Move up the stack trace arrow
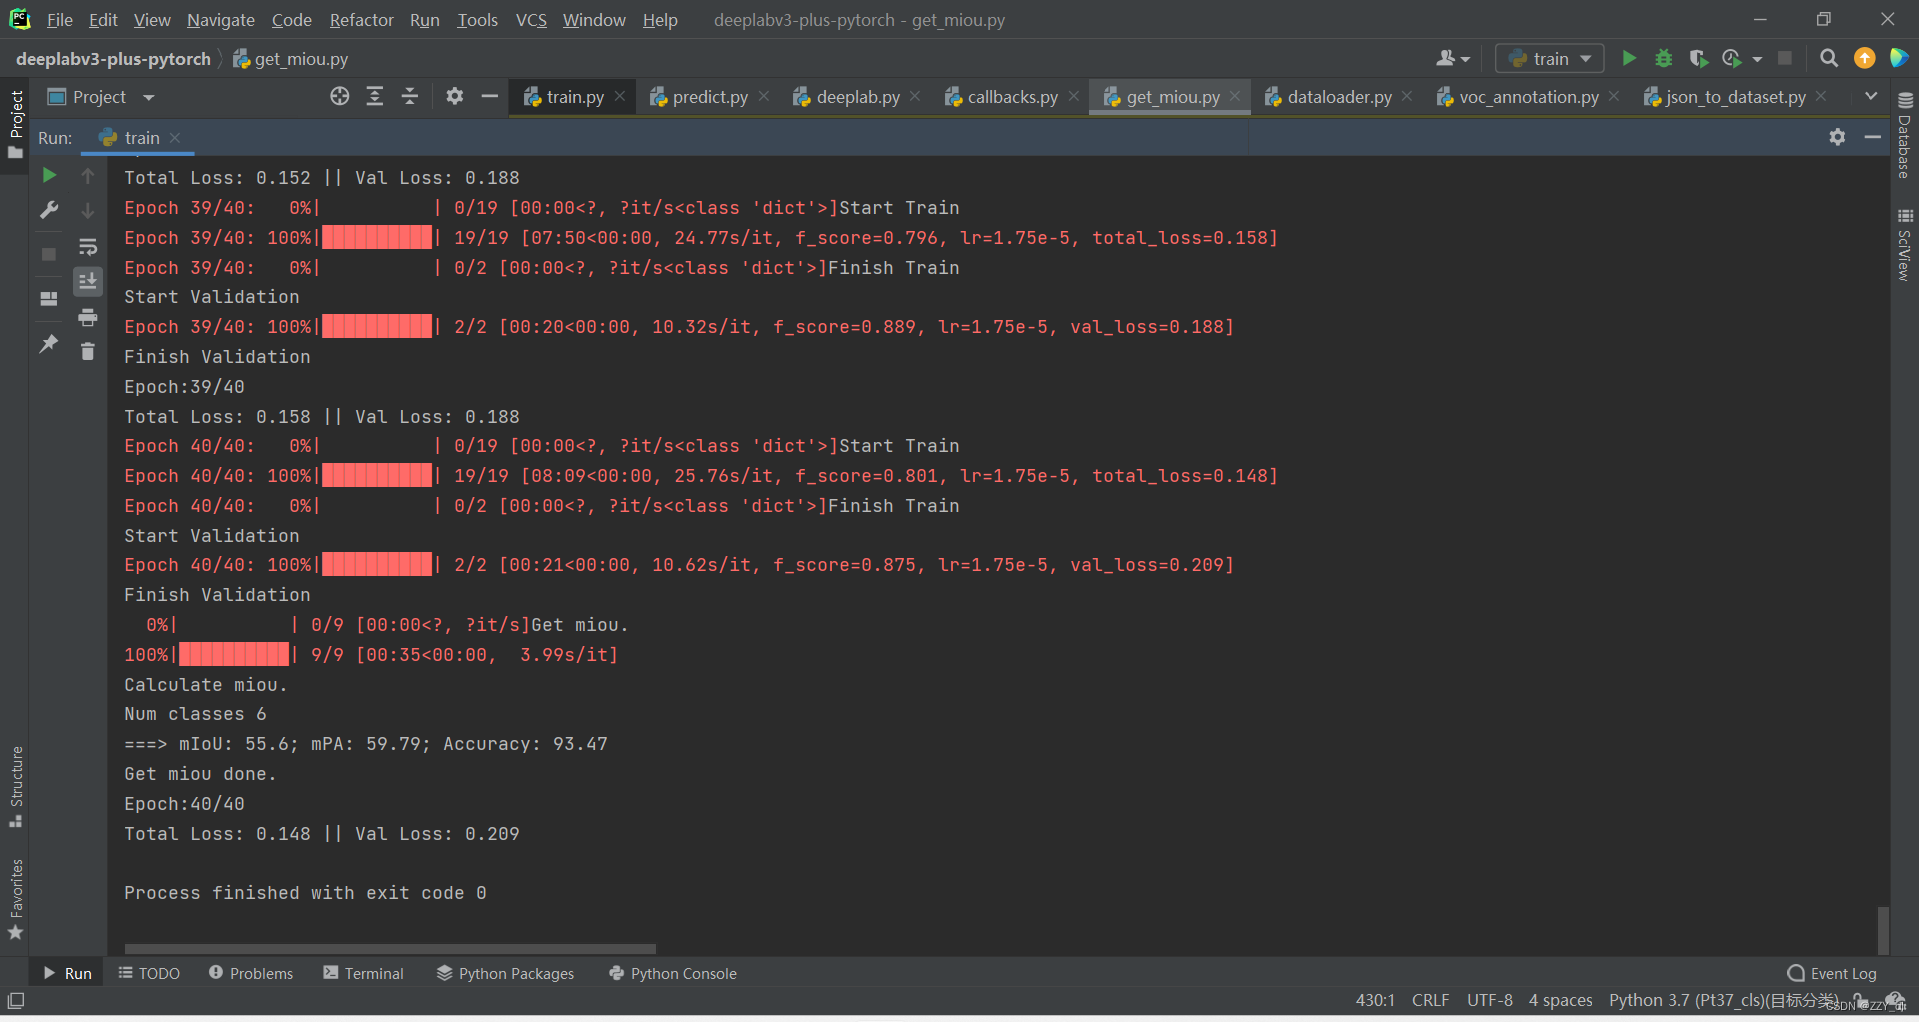 click(x=88, y=176)
